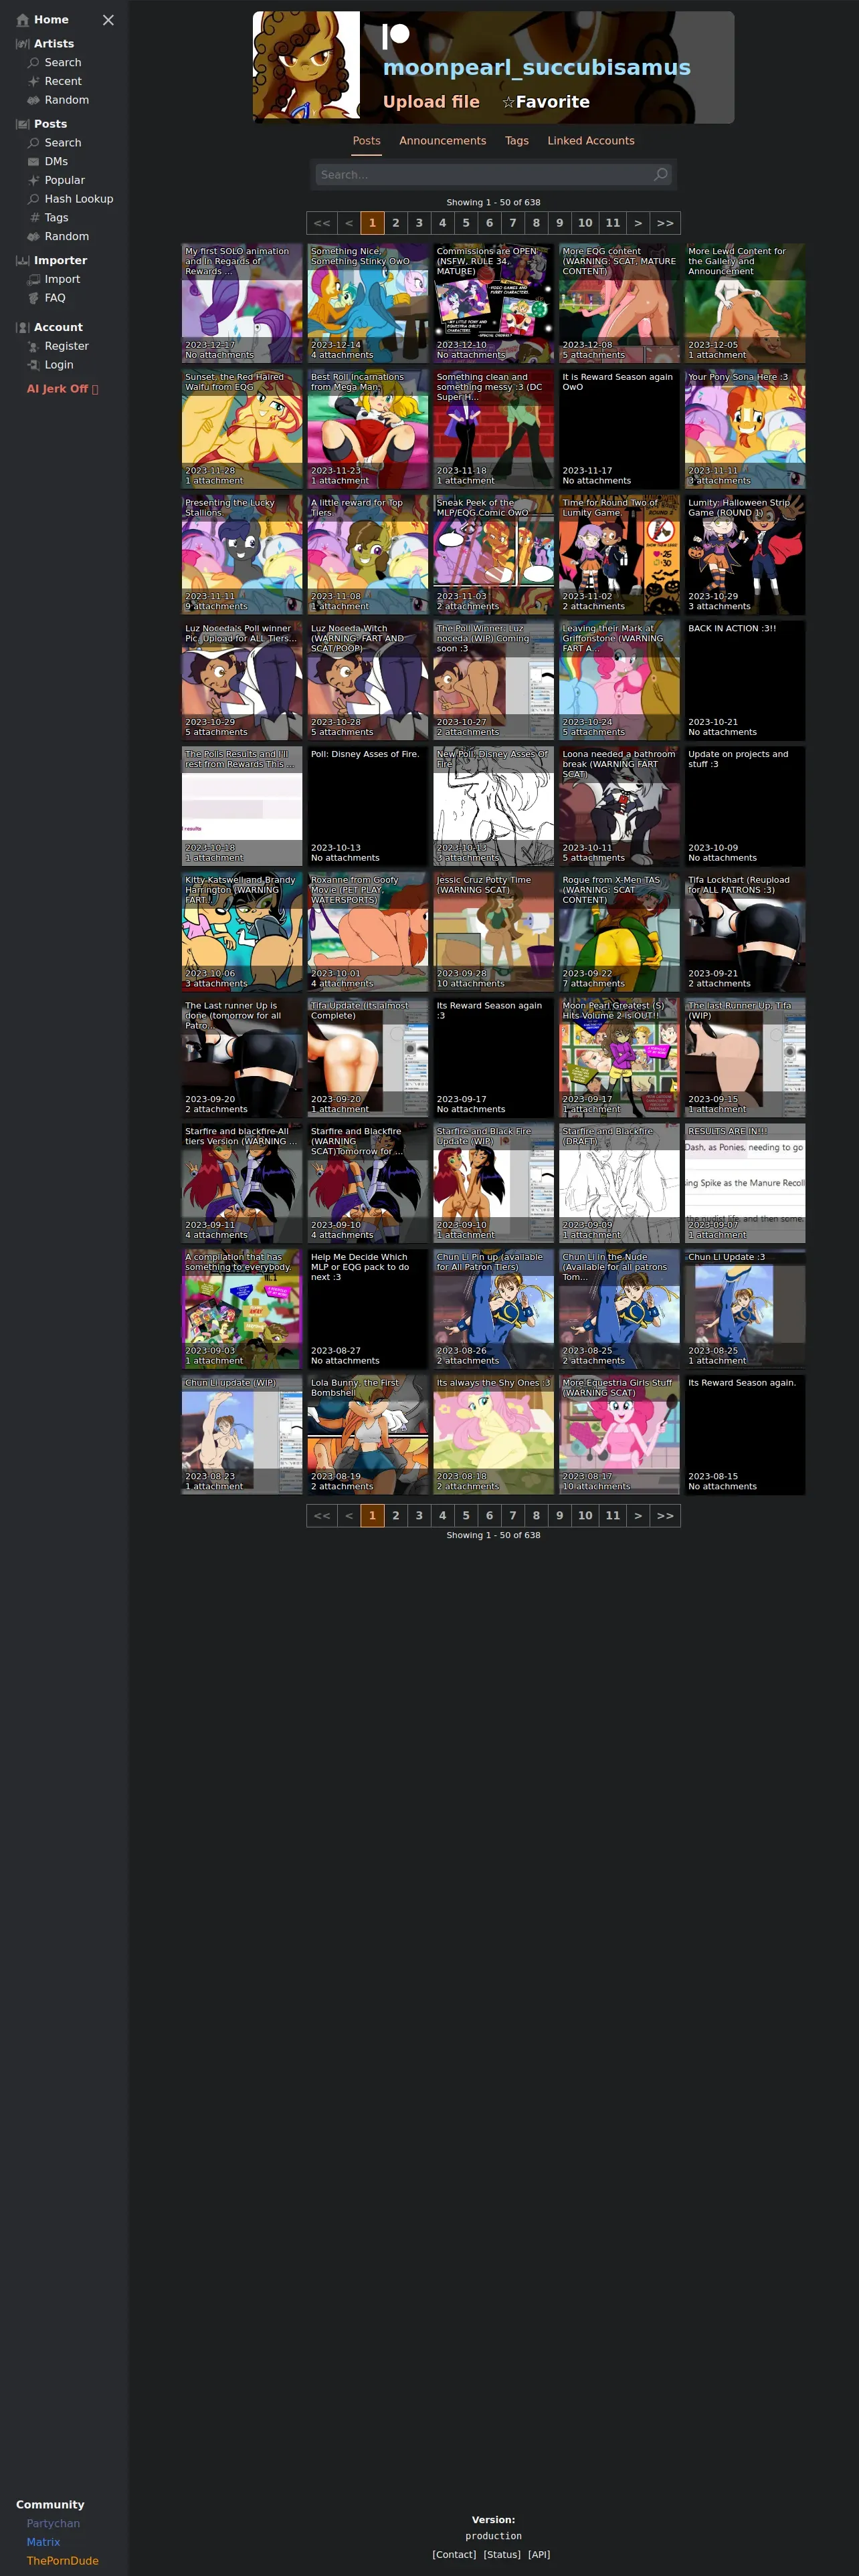Open the Posts tab
859x2576 pixels.
(x=367, y=141)
